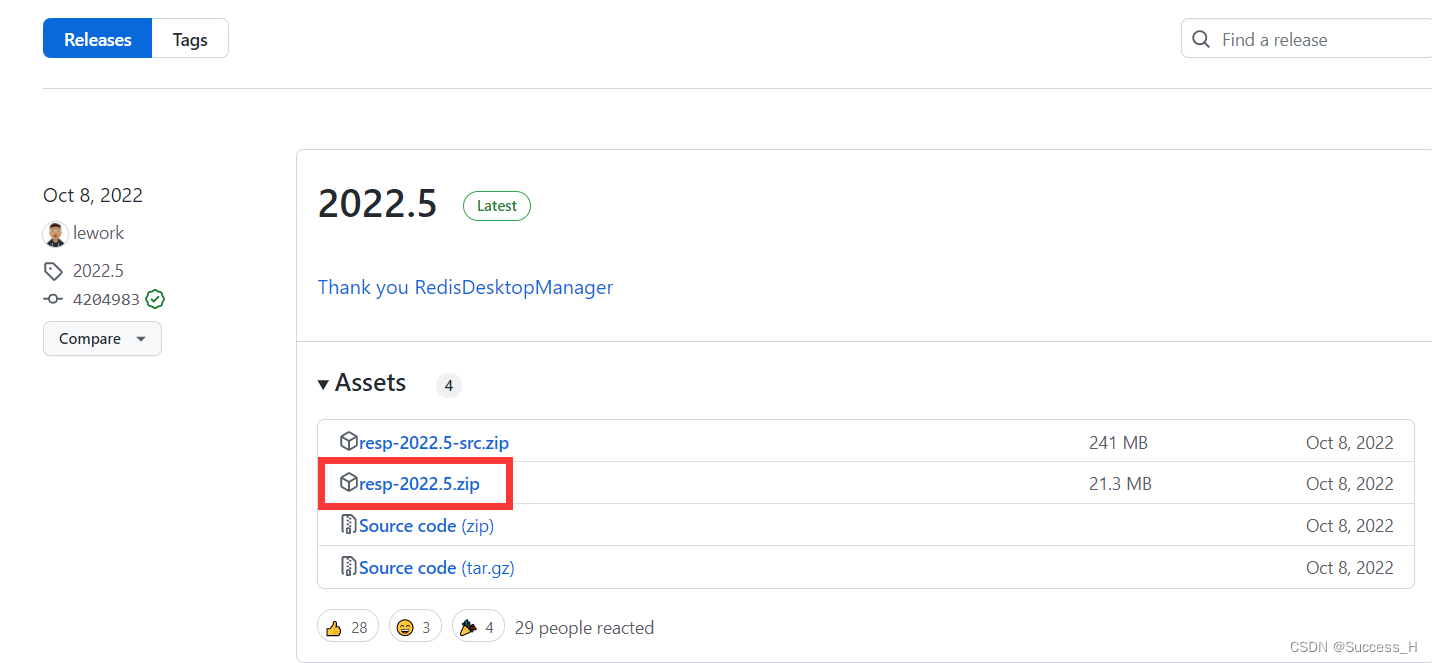The height and width of the screenshot is (663, 1432).
Task: Open the 2022.5 tag link in sidebar
Action: 98,271
